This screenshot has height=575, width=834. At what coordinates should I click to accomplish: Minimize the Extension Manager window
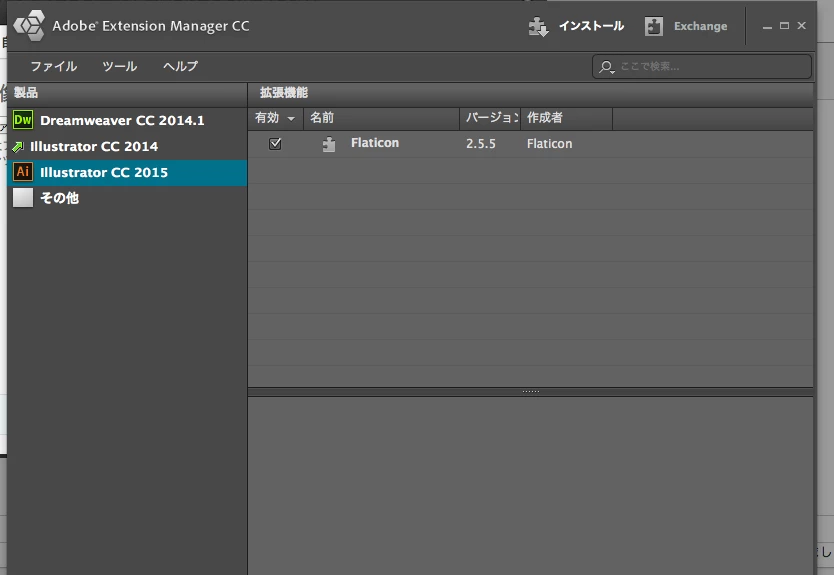coord(767,27)
